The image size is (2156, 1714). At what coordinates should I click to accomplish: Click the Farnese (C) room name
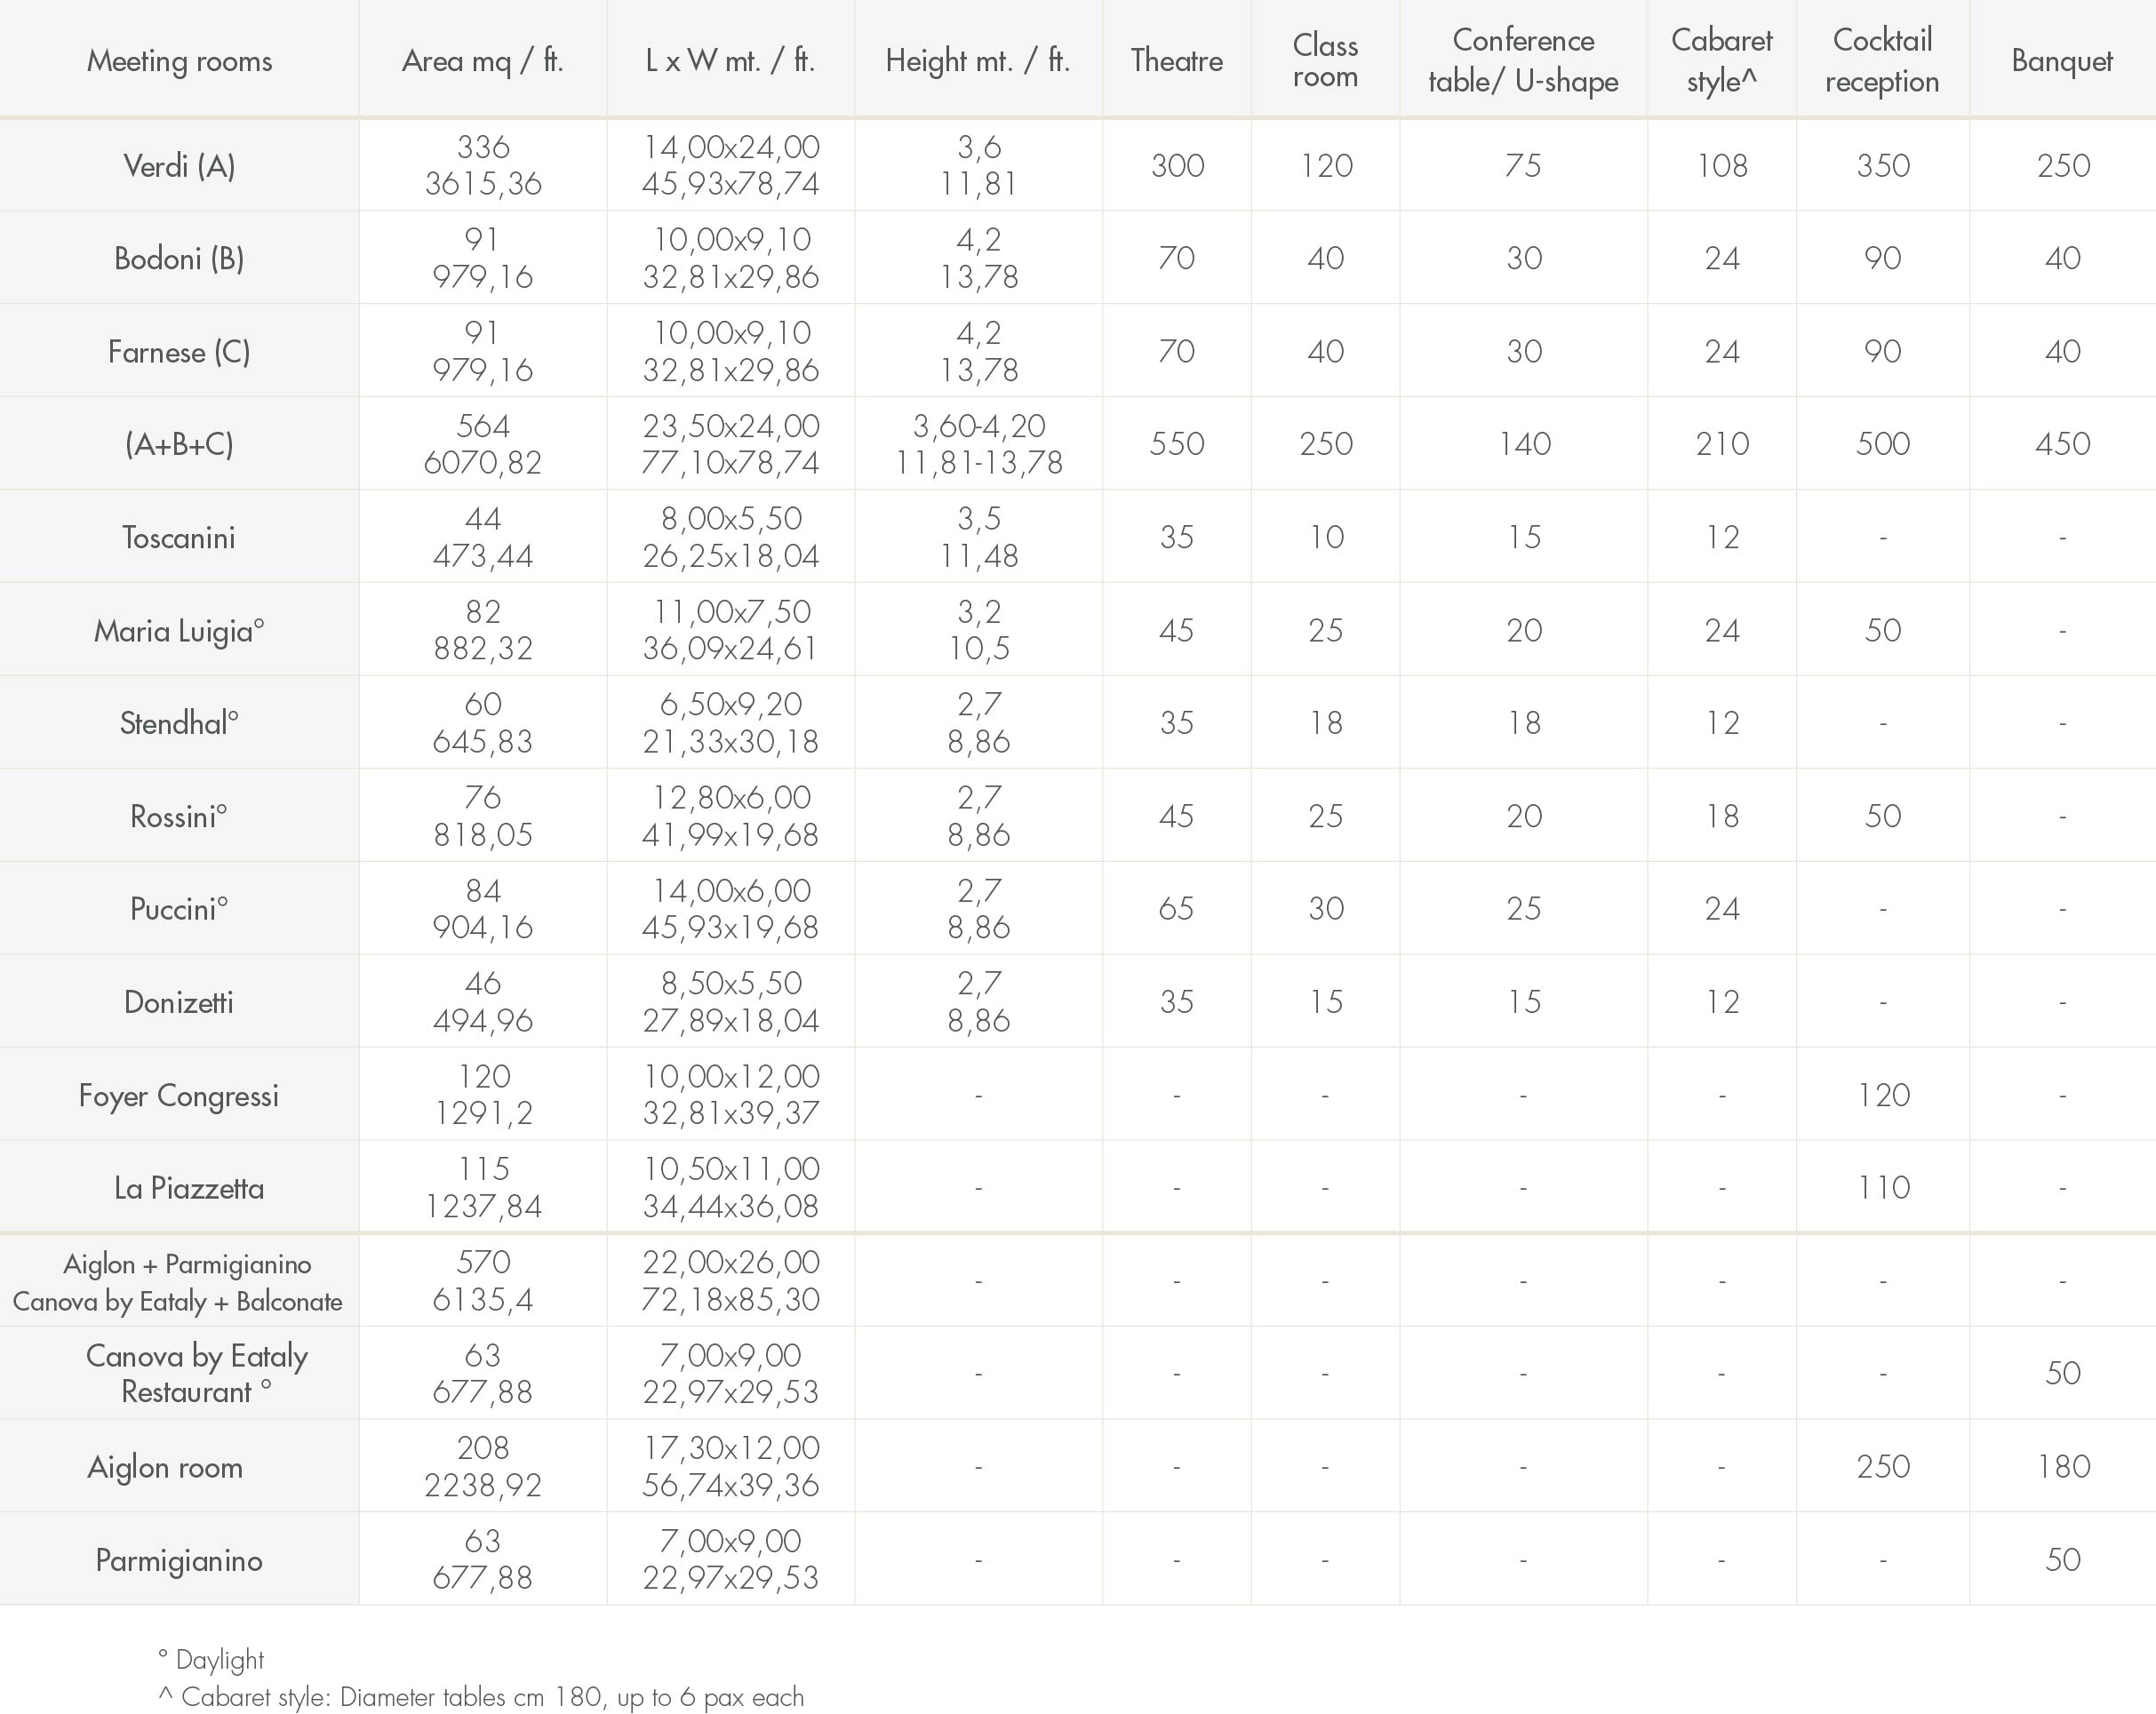179,351
